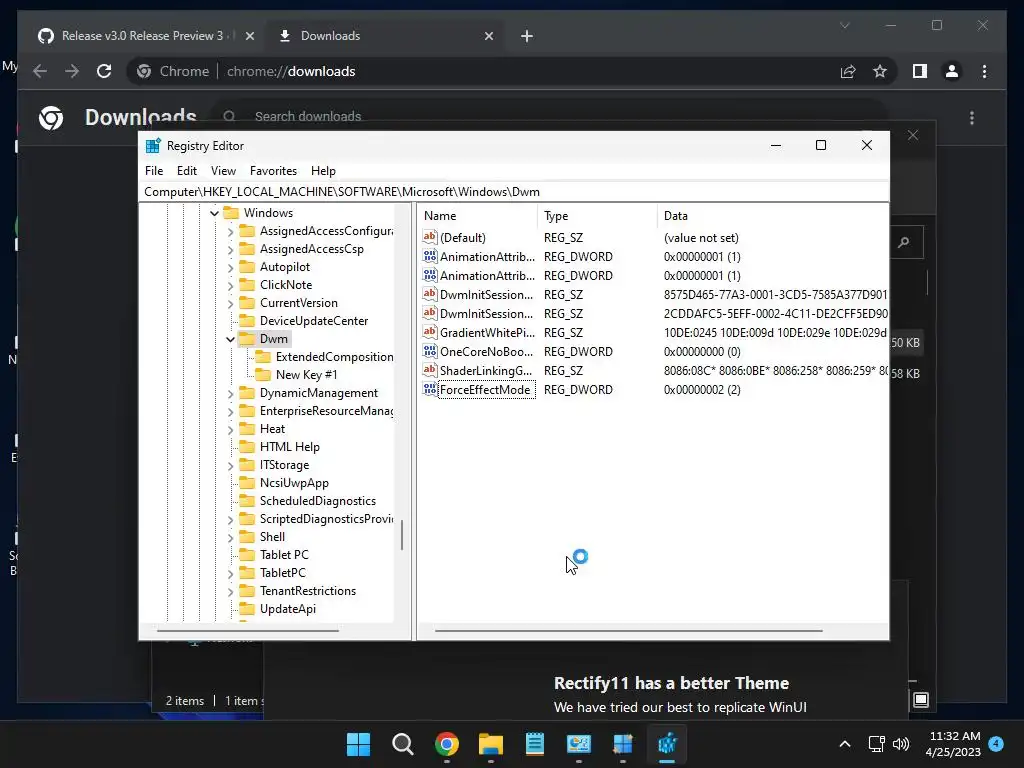Select the Tablet PC folder icon
This screenshot has height=768, width=1024.
[247, 554]
